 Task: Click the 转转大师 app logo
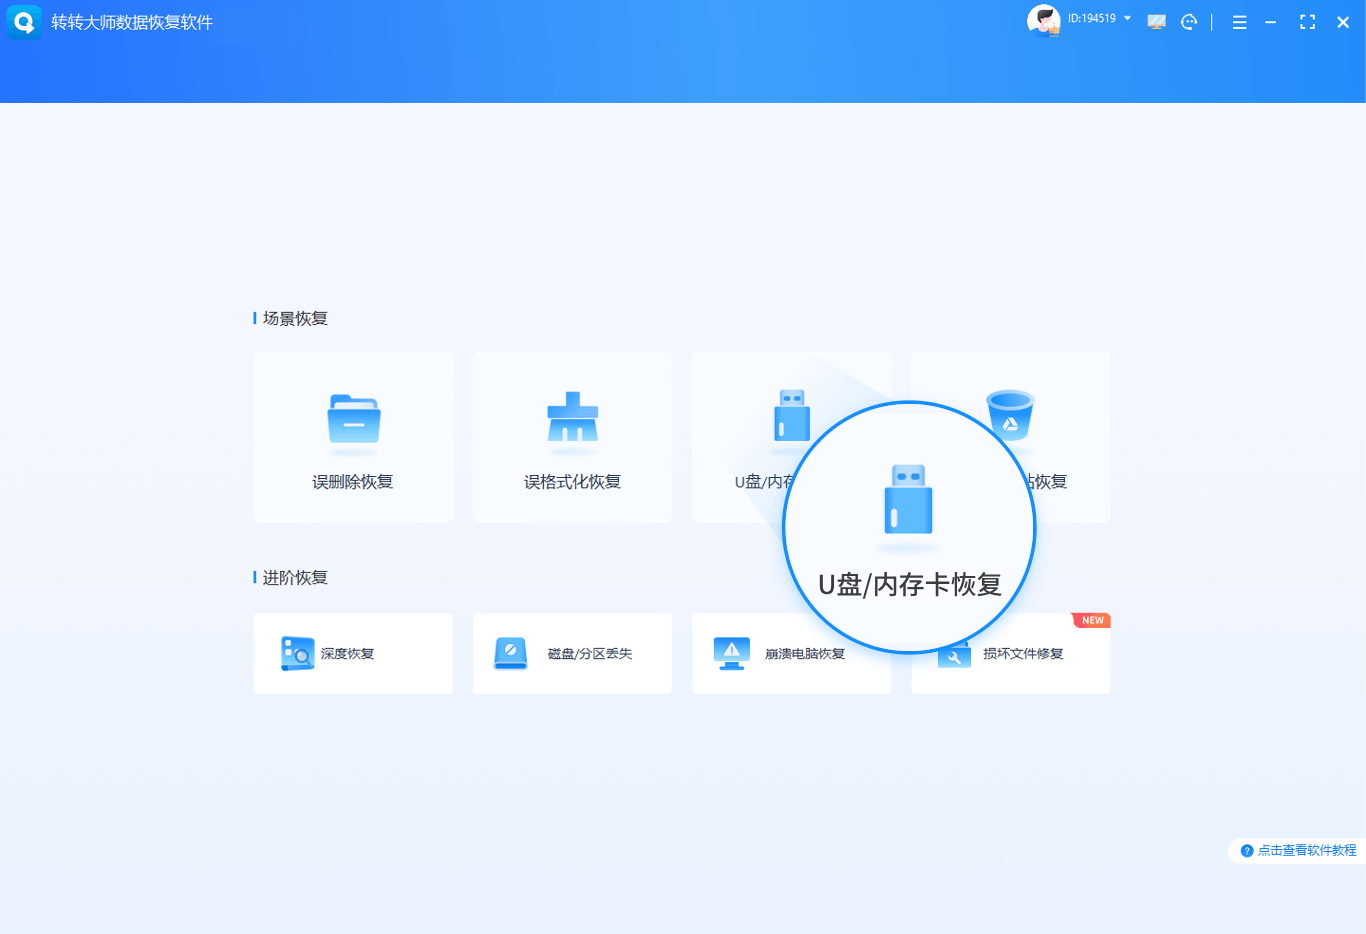24,22
